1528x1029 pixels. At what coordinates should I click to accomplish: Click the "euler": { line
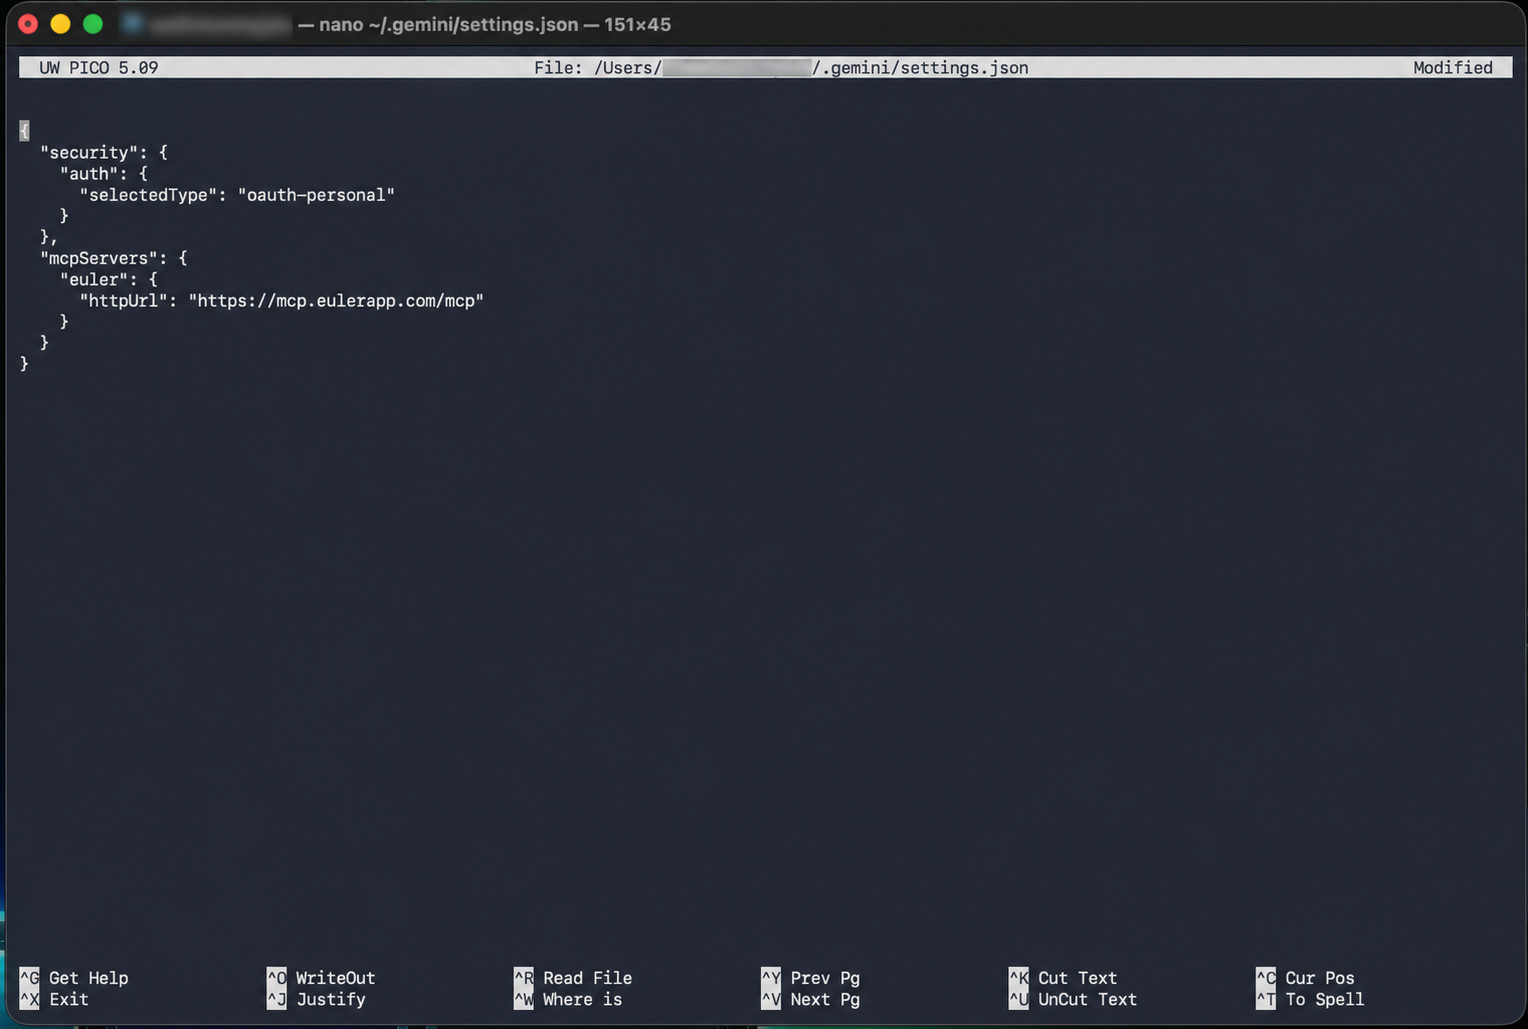(109, 279)
